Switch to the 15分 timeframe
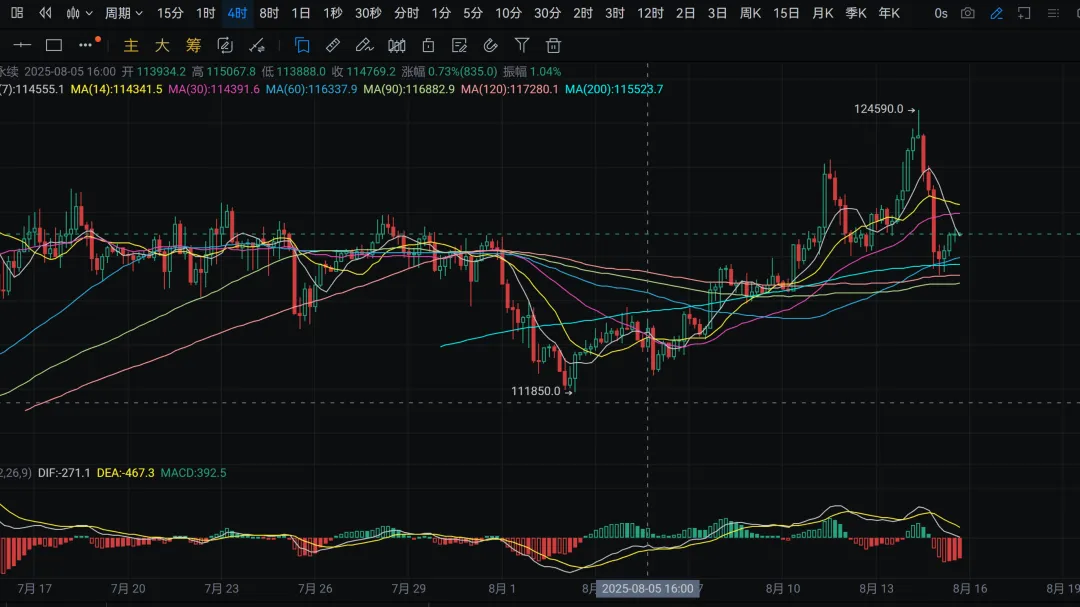The image size is (1080, 607). tap(170, 13)
